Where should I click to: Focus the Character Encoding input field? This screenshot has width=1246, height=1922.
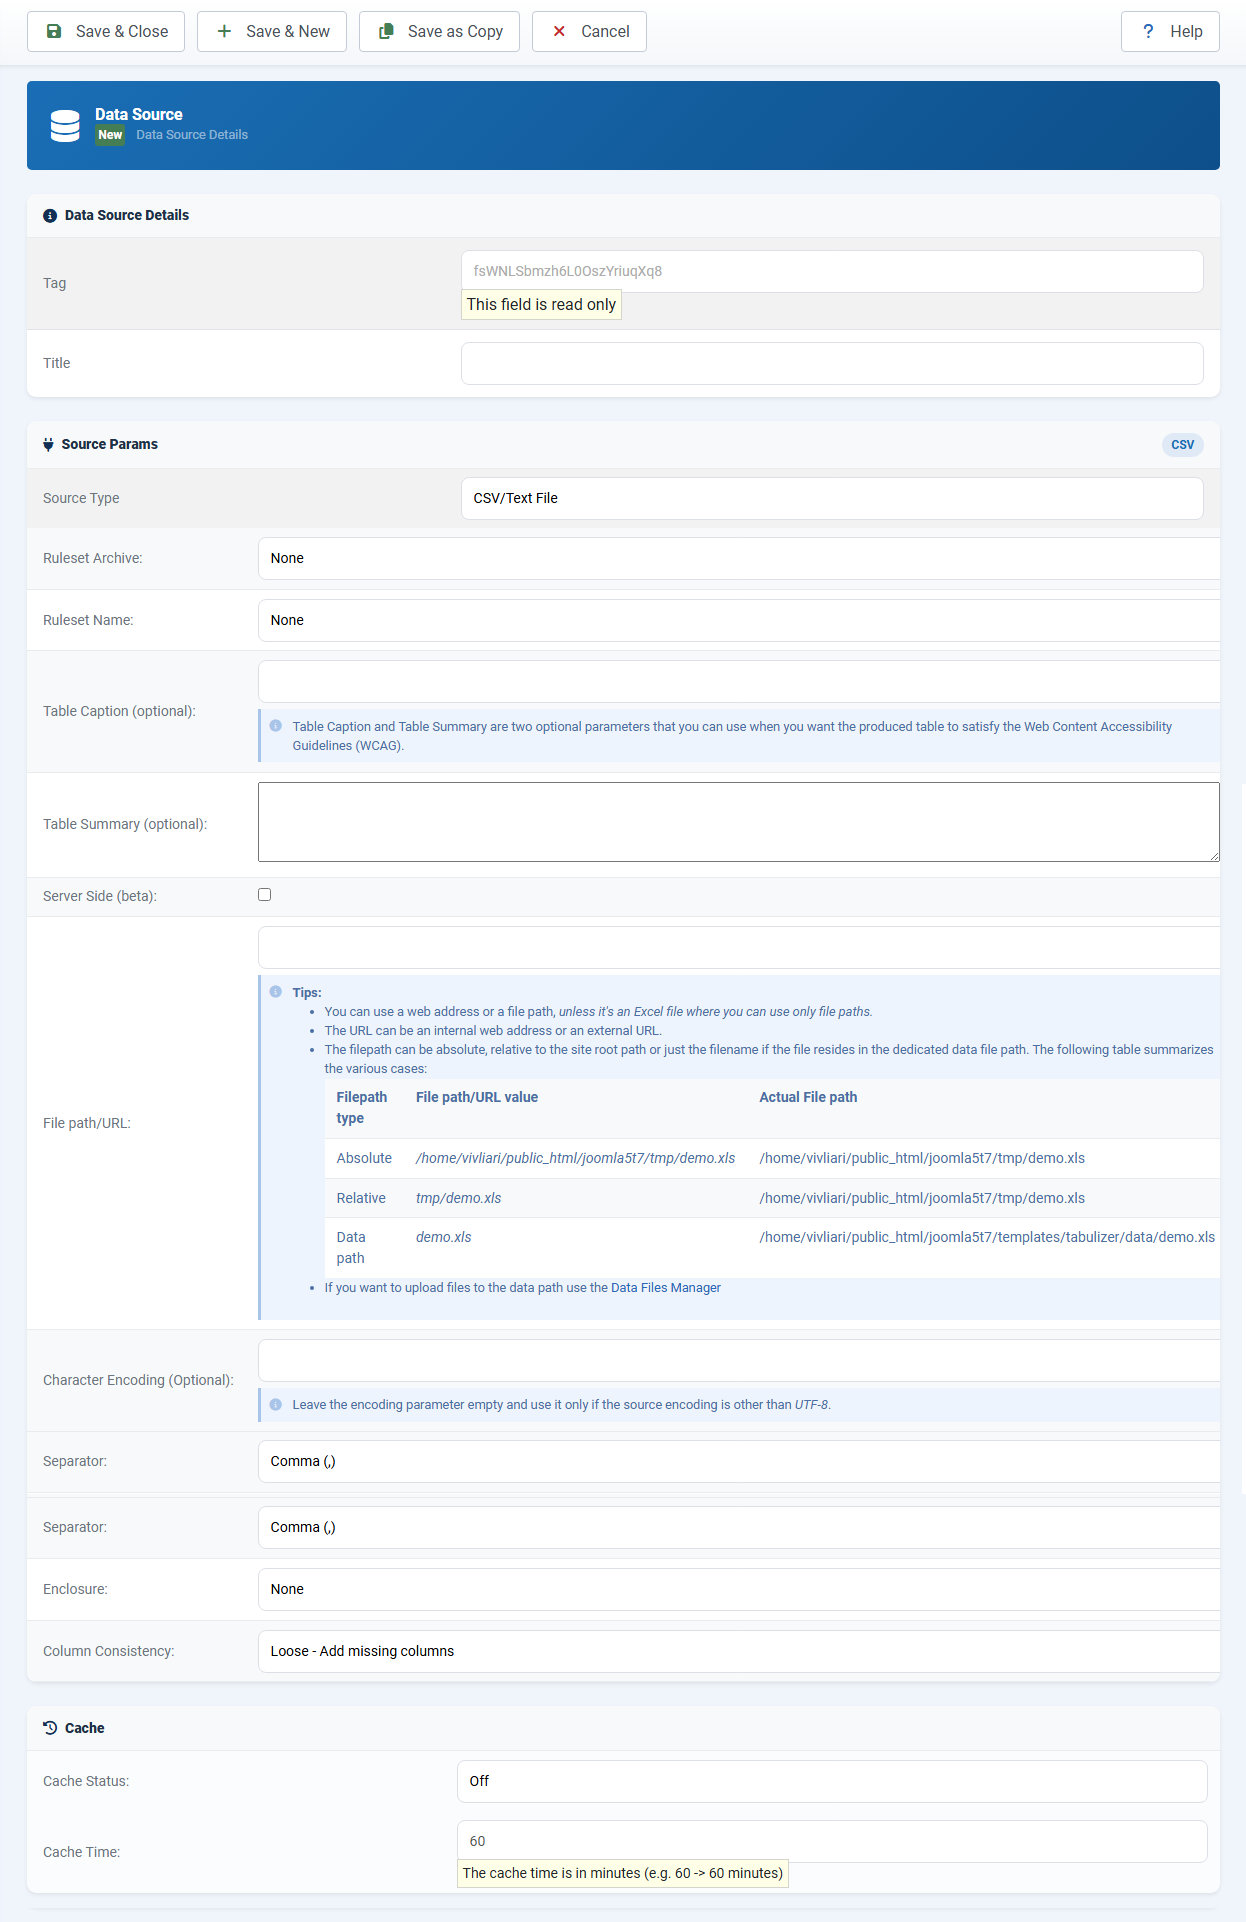[739, 1361]
